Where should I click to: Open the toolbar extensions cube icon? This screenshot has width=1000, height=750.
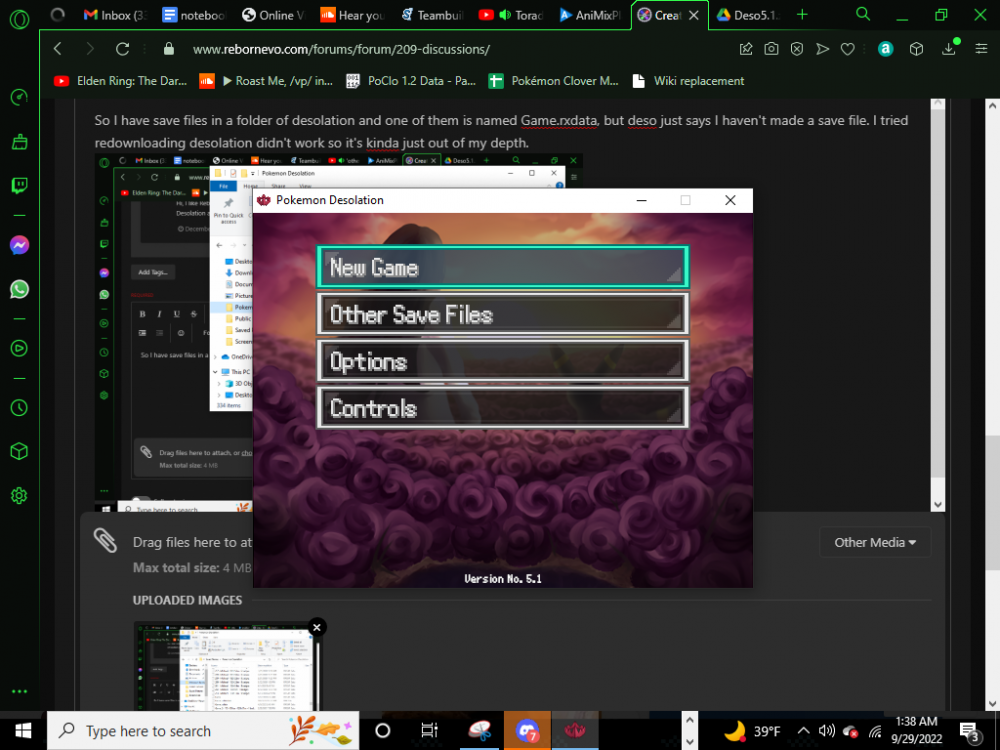[x=916, y=49]
